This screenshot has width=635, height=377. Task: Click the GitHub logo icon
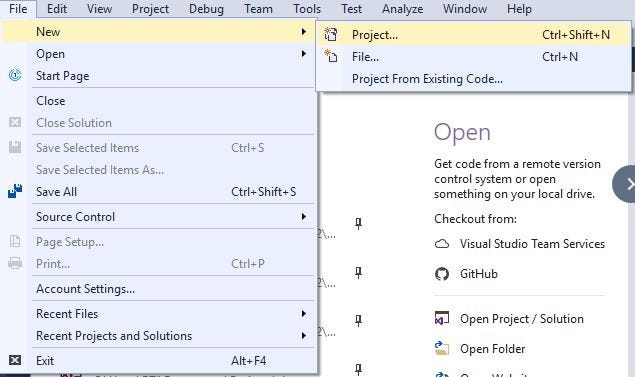click(x=442, y=274)
